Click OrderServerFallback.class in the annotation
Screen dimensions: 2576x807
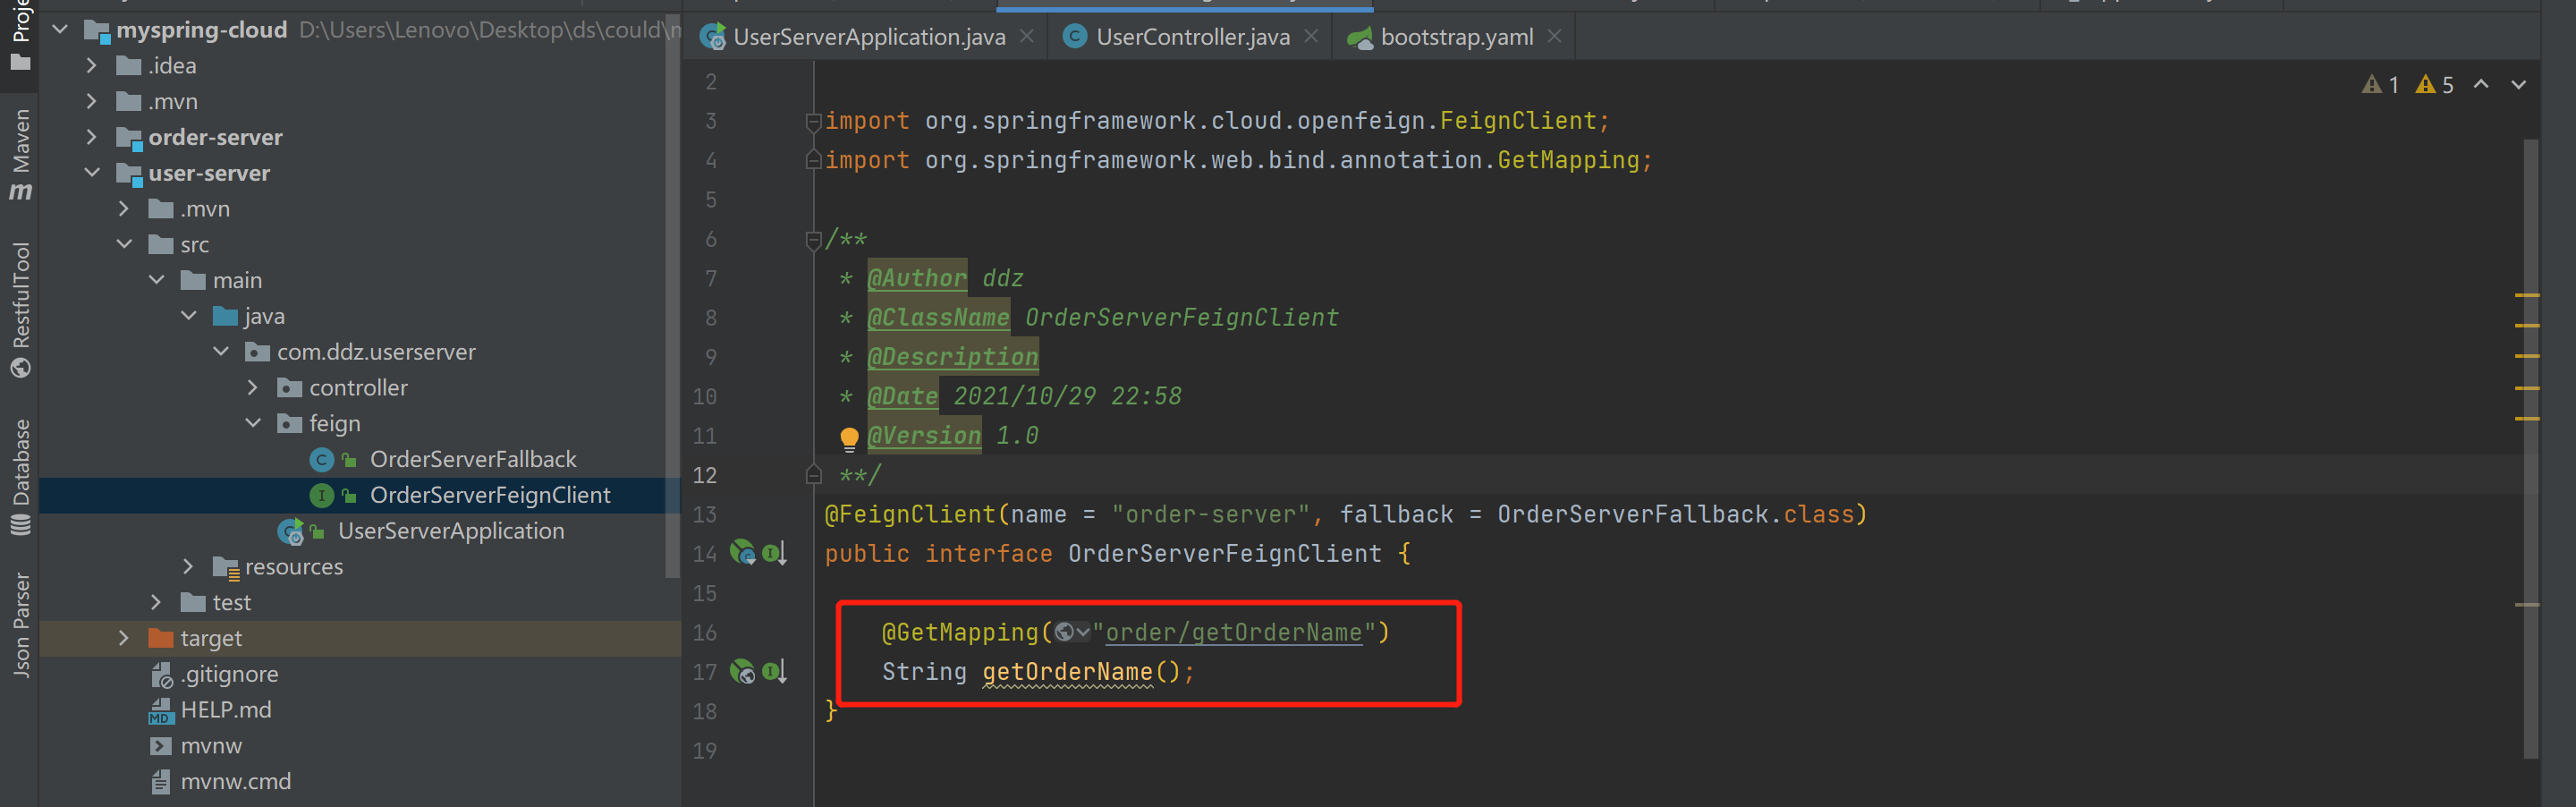click(x=1675, y=514)
